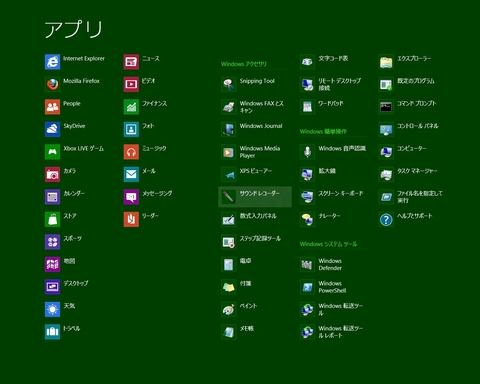The height and width of the screenshot is (384, 480).
Task: Open the サウンド レコーダー microphone icon
Action: pyautogui.click(x=229, y=197)
